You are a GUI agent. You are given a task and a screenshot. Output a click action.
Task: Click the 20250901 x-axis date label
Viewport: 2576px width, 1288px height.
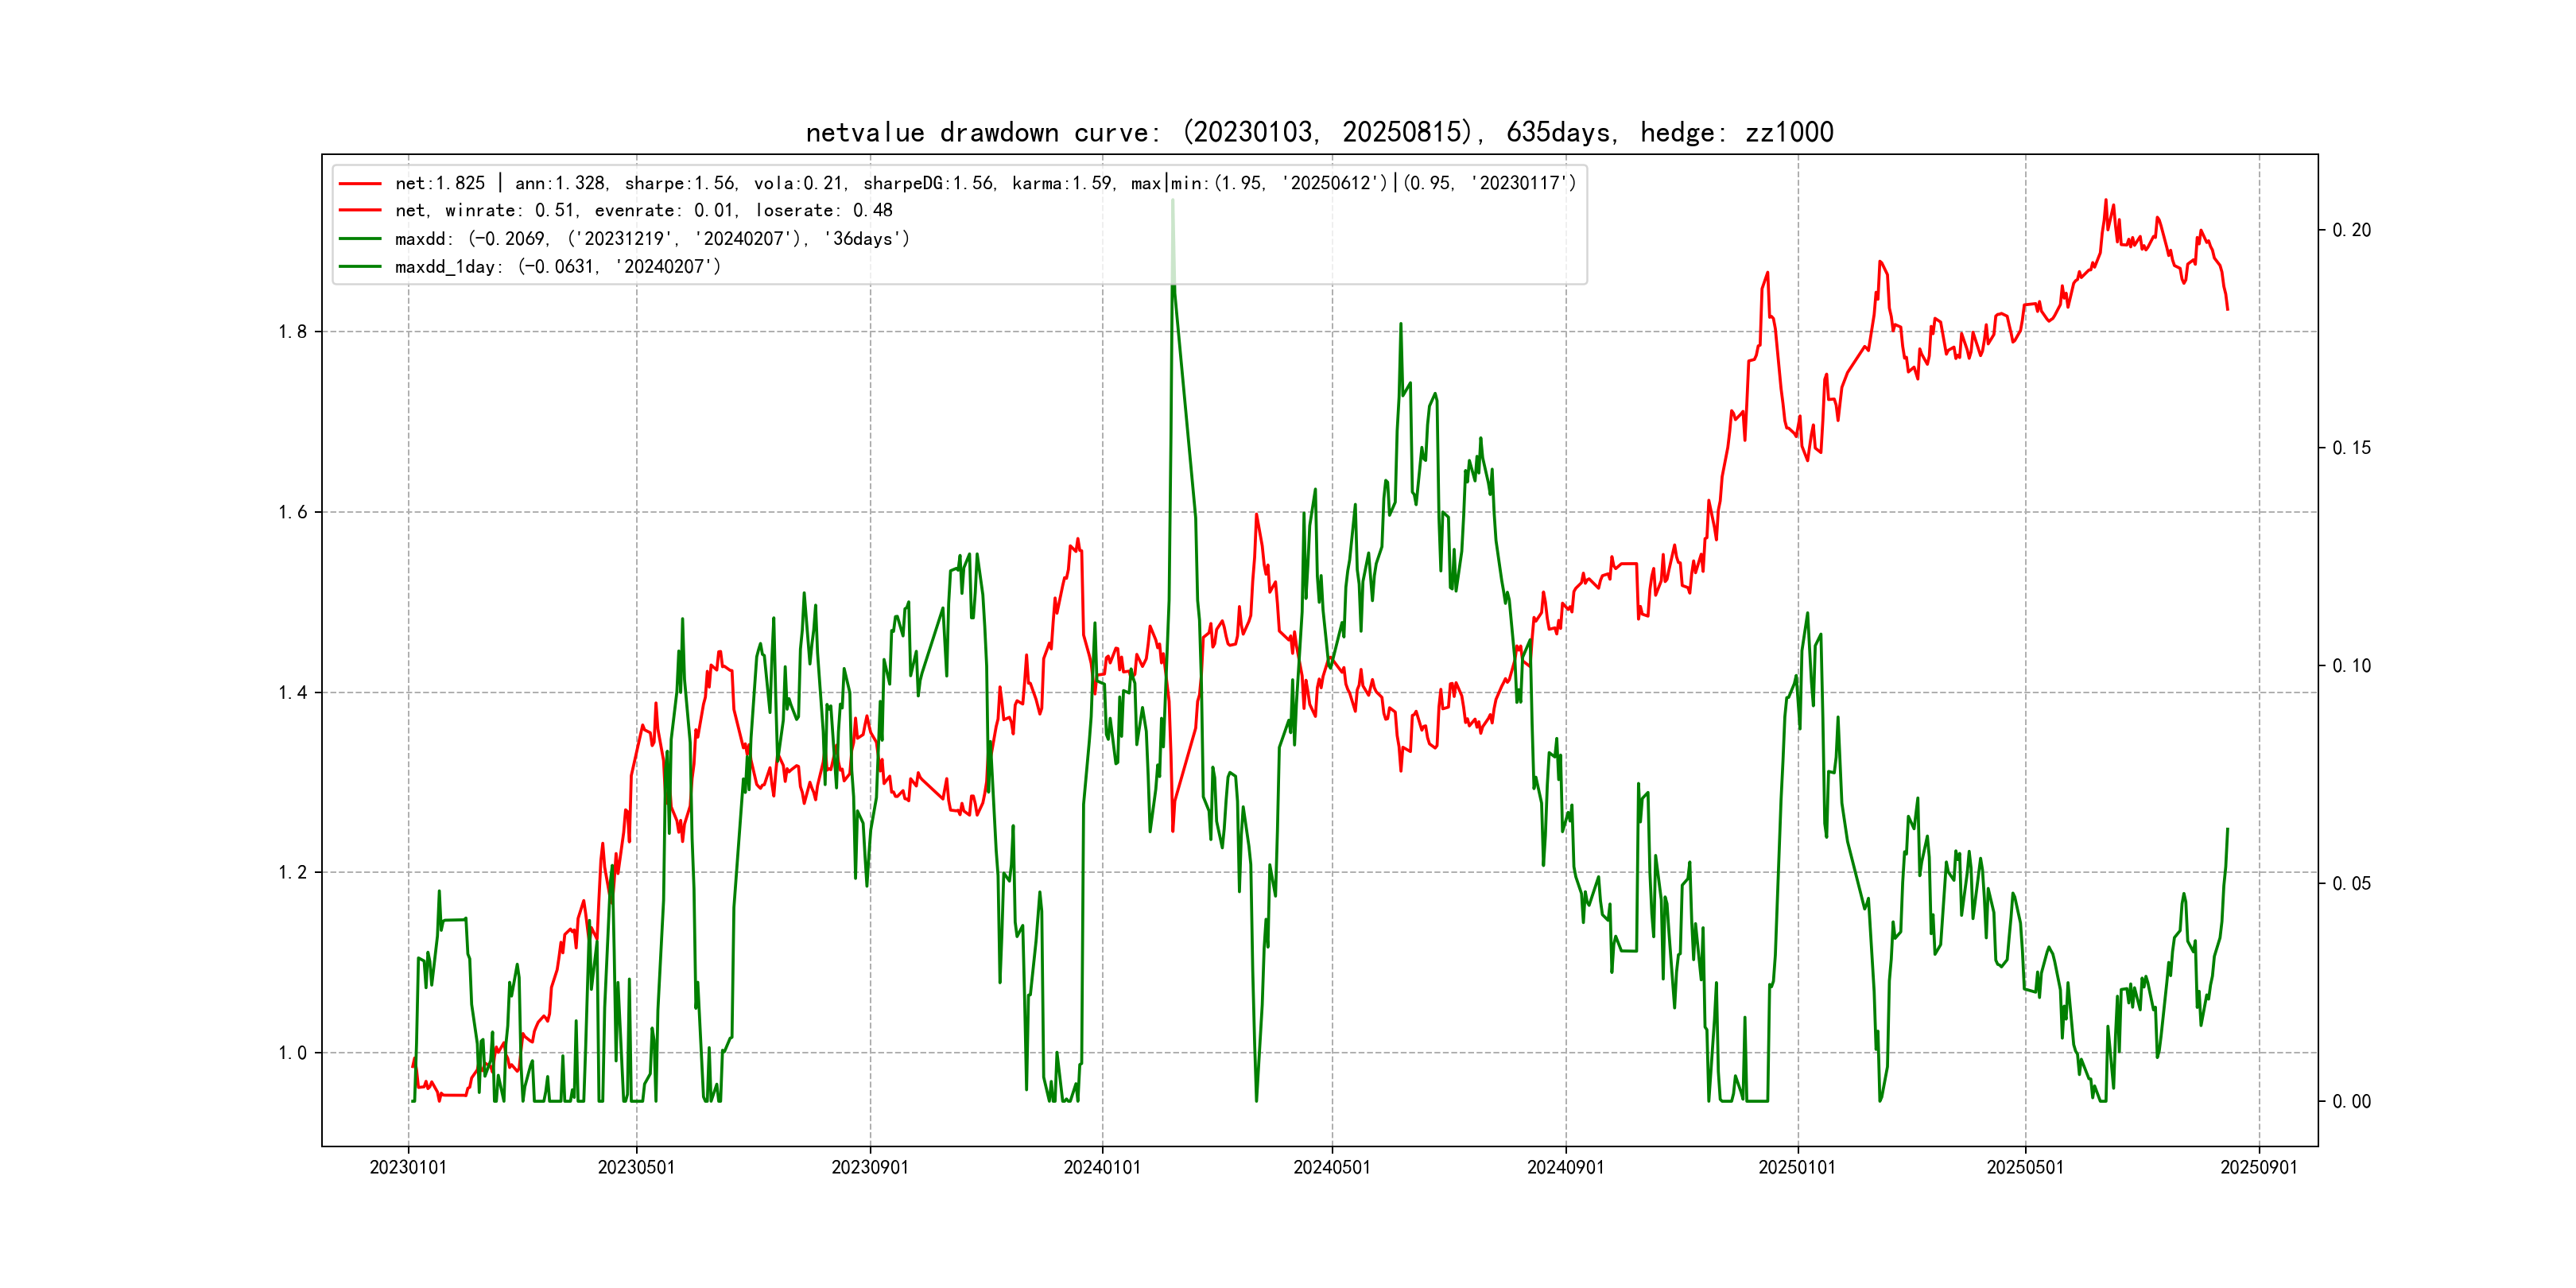click(2259, 1168)
